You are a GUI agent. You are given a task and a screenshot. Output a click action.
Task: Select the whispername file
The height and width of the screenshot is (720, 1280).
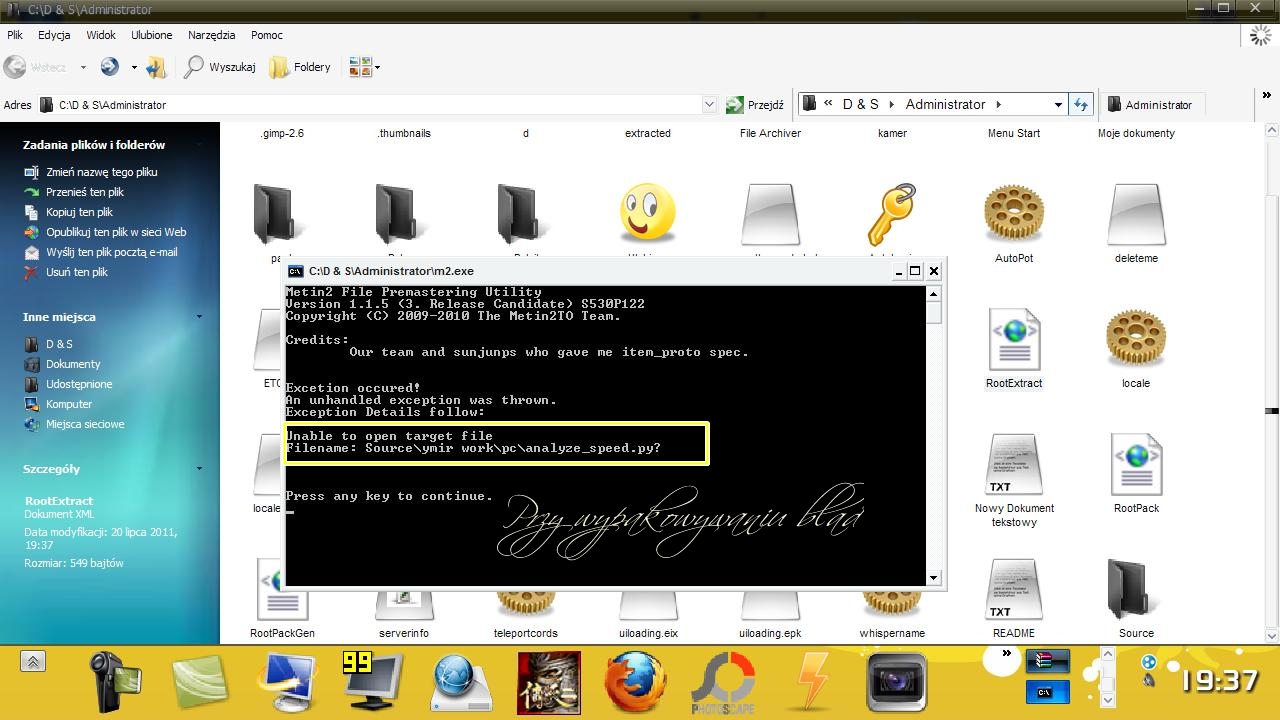(x=892, y=604)
